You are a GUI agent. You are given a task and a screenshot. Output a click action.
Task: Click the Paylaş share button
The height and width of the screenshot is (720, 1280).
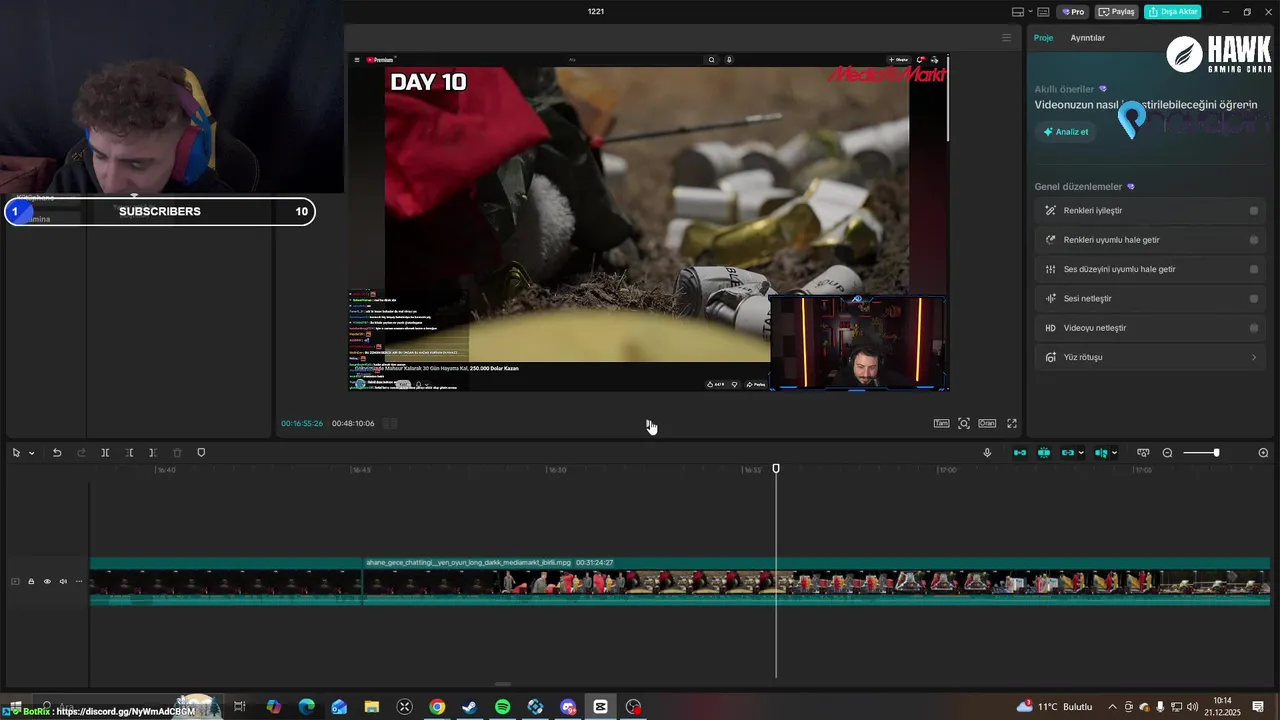pyautogui.click(x=1117, y=12)
